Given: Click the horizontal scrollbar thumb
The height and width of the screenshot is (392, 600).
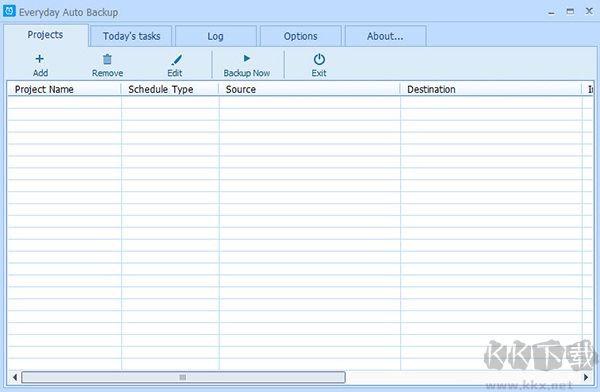Looking at the screenshot, I should click(x=183, y=377).
